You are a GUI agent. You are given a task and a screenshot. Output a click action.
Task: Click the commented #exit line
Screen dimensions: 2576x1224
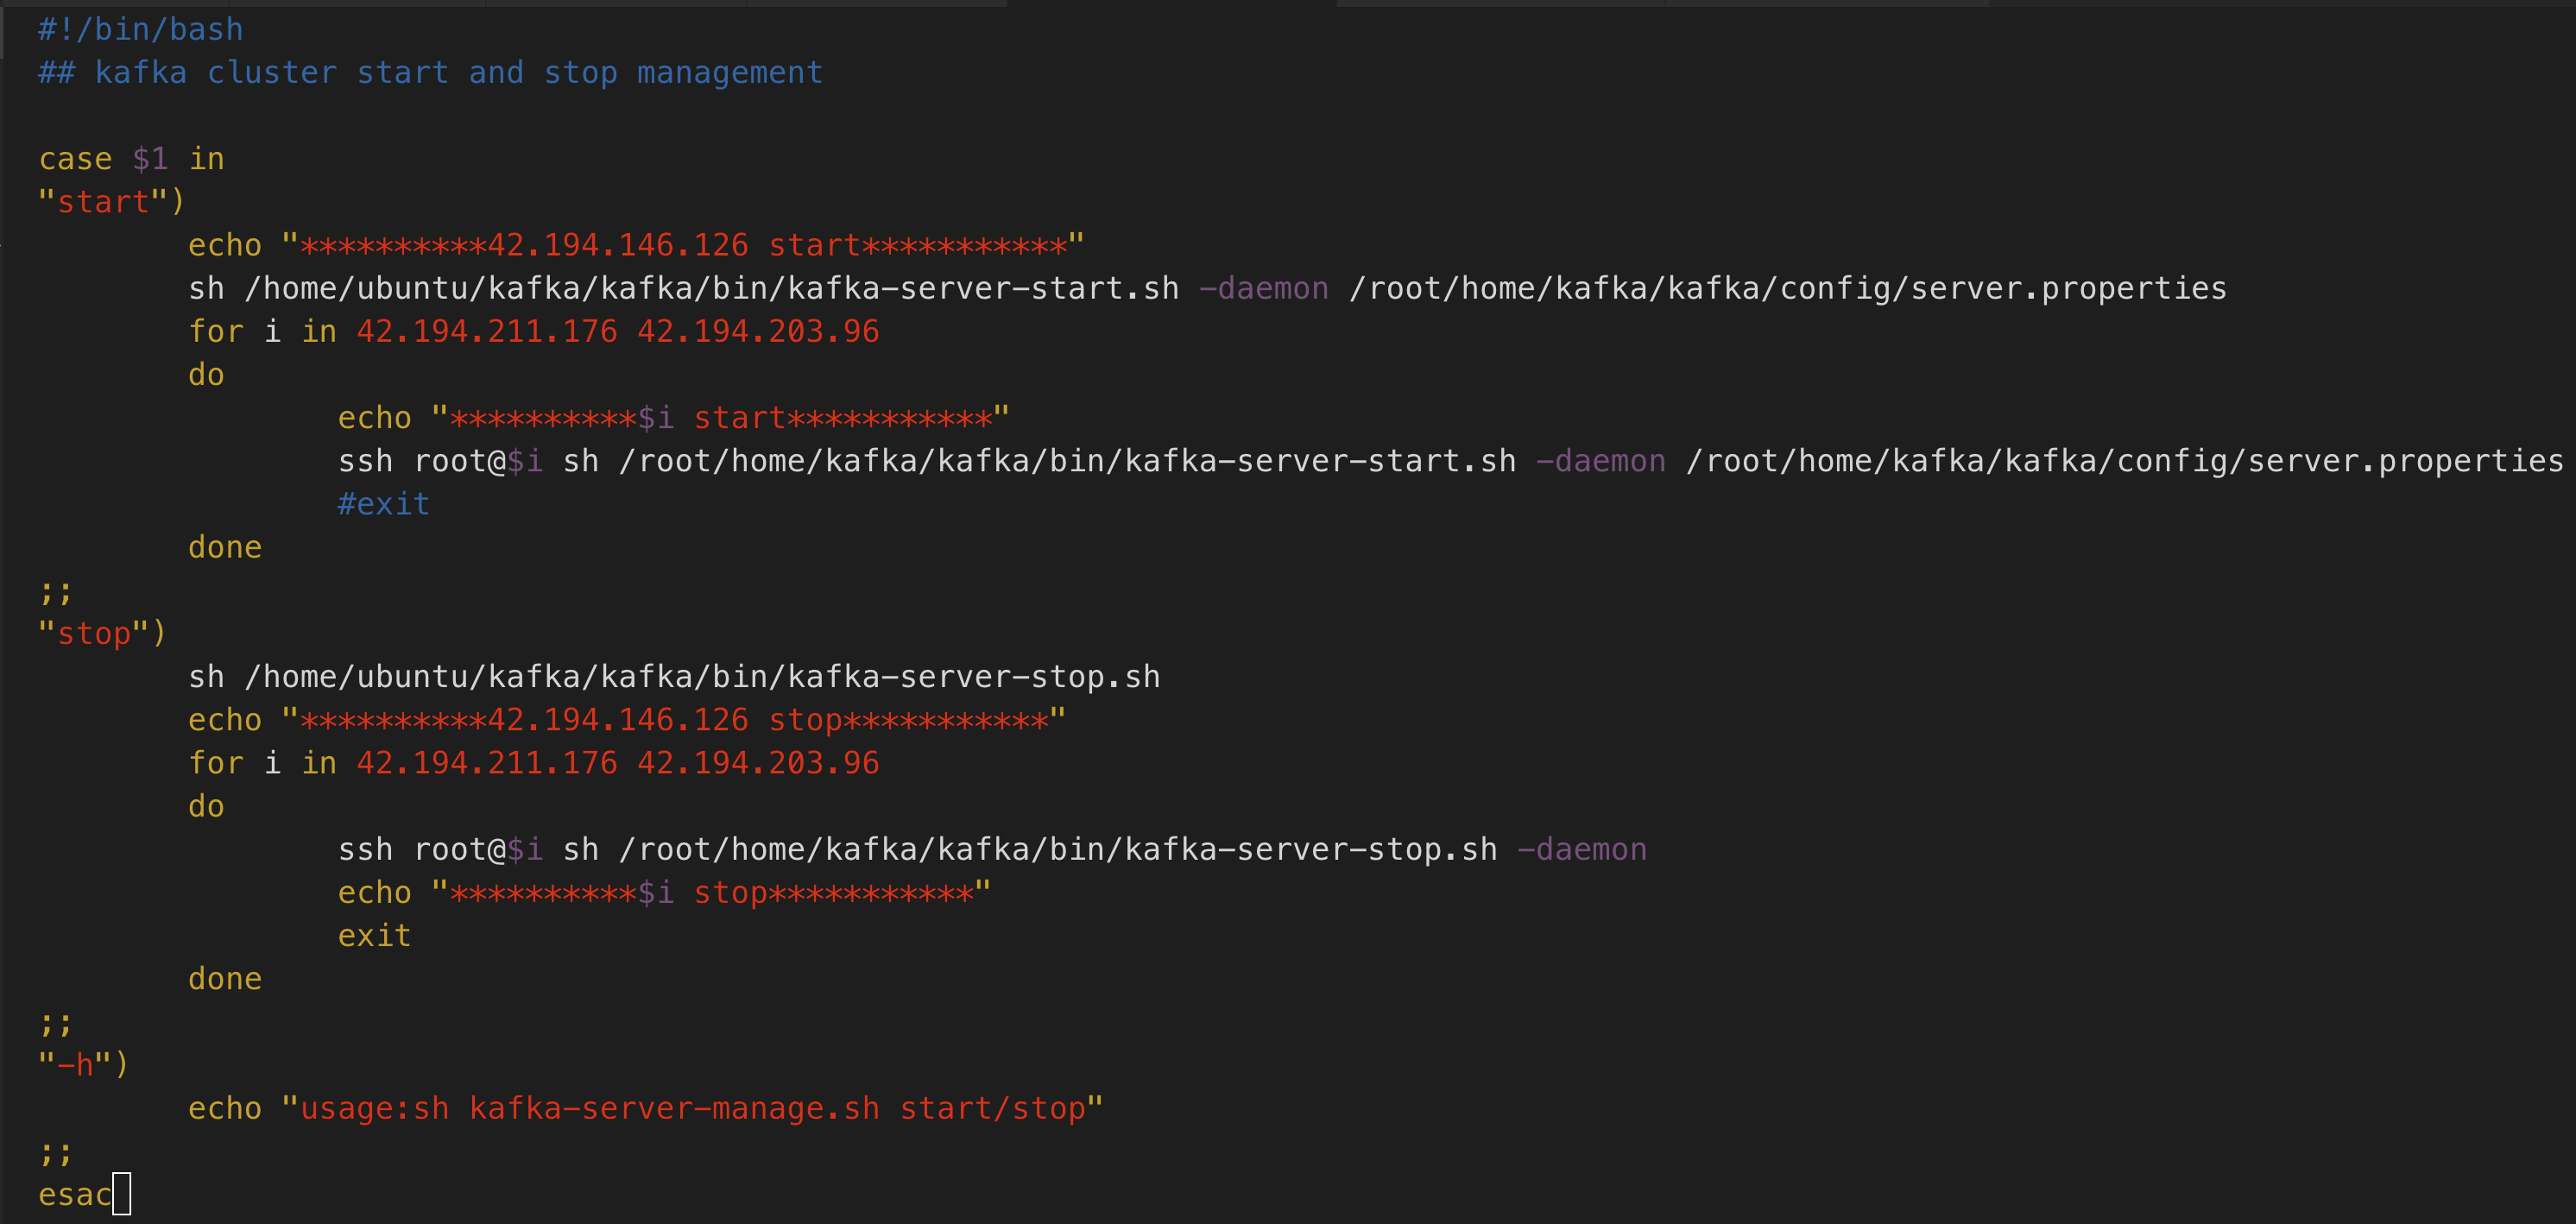pos(383,504)
